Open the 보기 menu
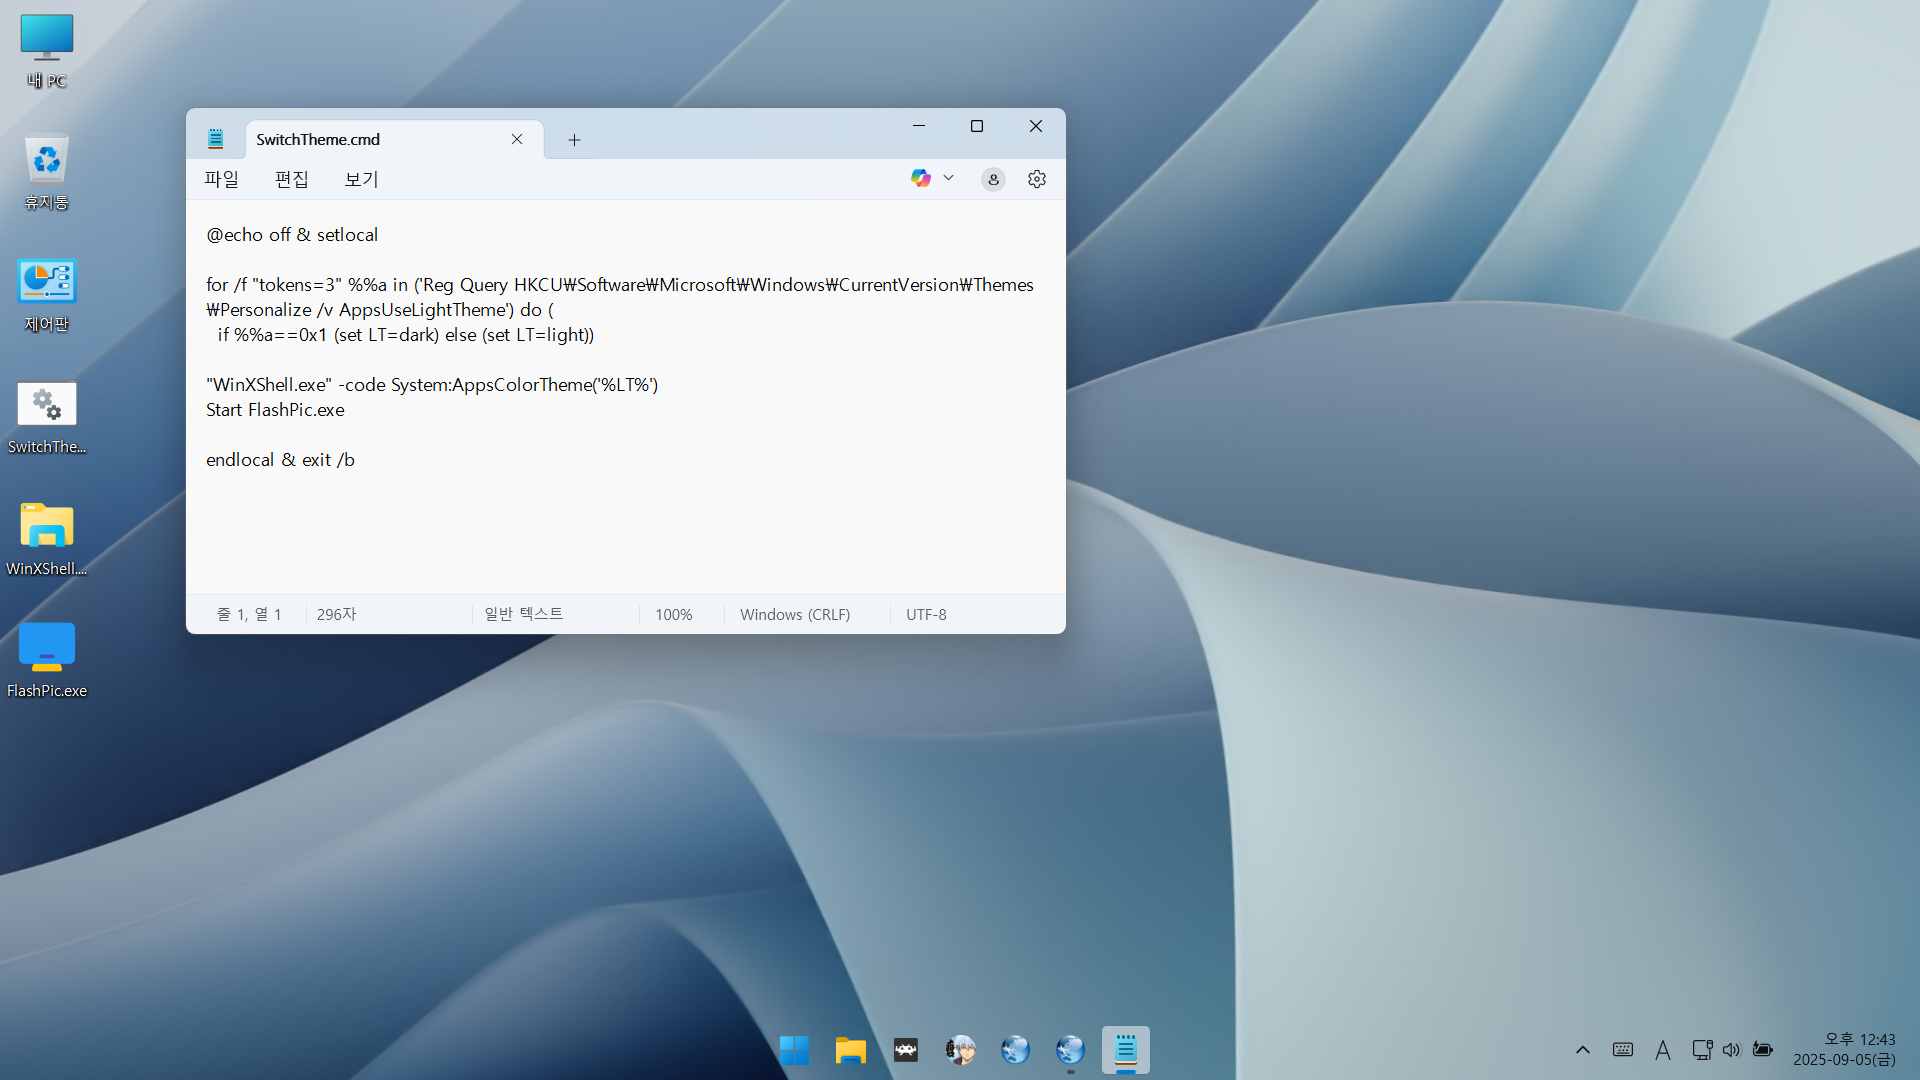The width and height of the screenshot is (1920, 1080). click(361, 179)
